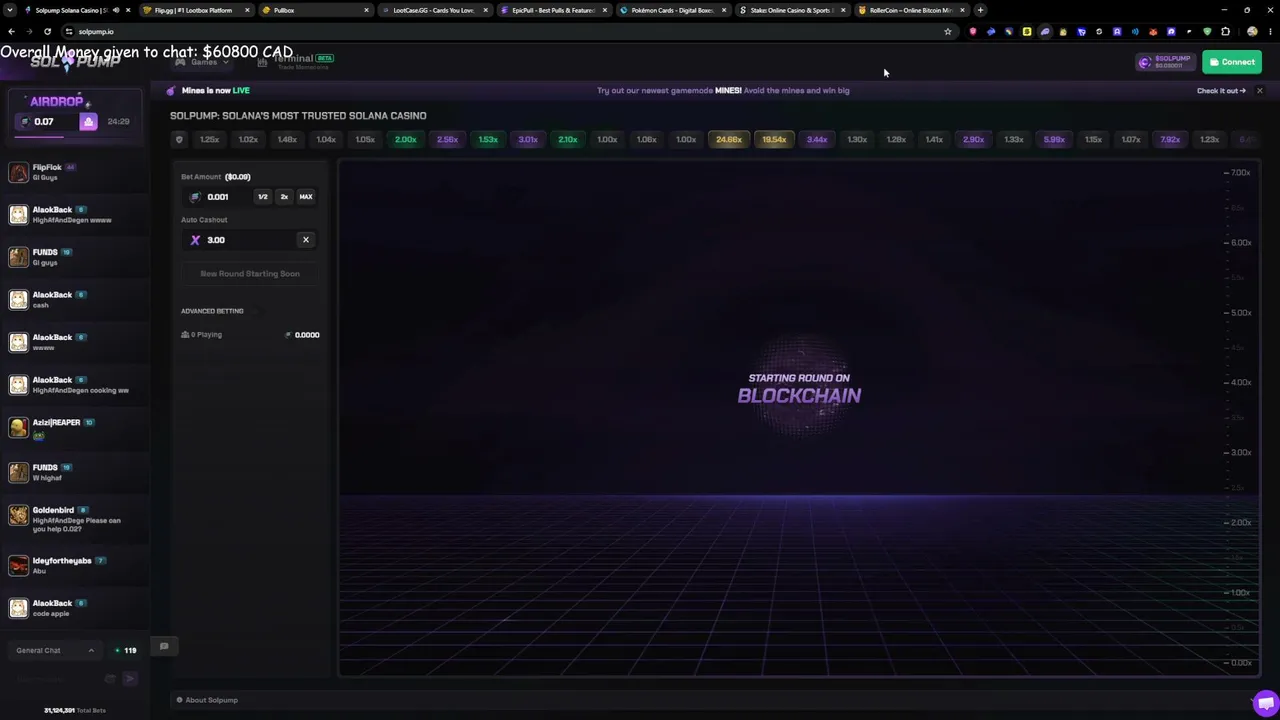Click the shield icon beside crash history
The width and height of the screenshot is (1280, 720).
click(x=179, y=139)
